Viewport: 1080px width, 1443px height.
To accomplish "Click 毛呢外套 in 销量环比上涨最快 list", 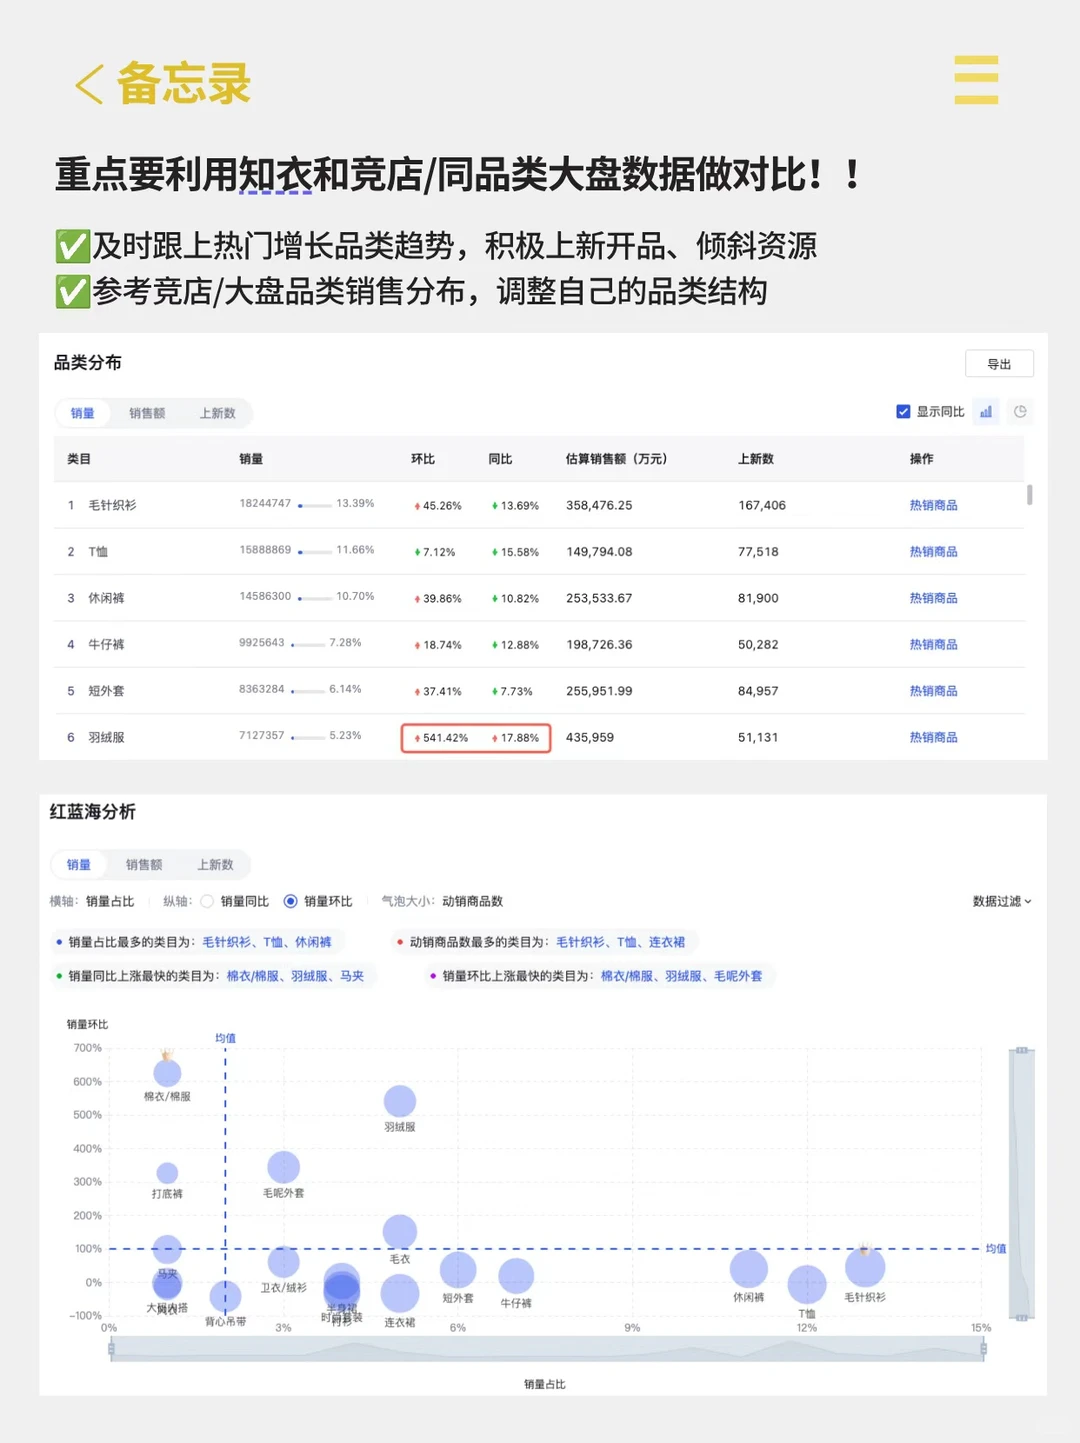I will 738,976.
